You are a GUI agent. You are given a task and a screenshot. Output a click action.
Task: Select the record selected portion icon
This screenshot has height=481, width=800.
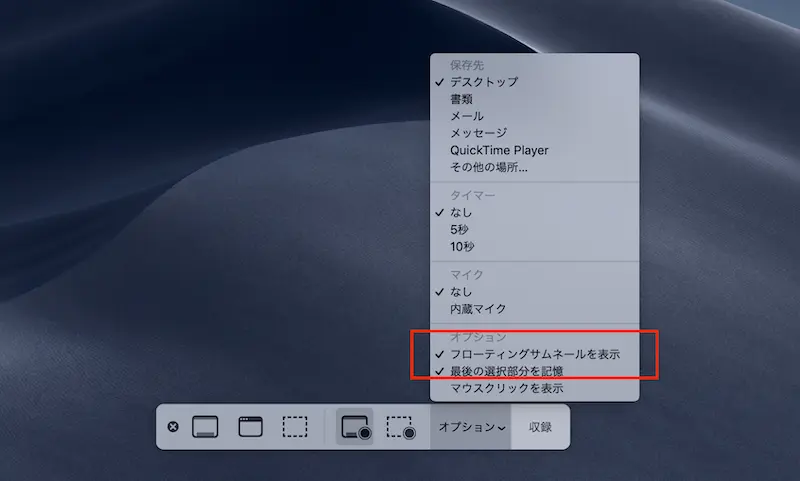401,427
